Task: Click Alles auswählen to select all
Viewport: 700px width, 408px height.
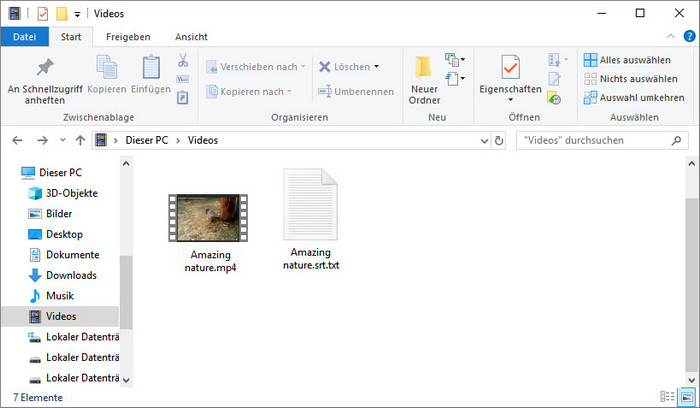Action: pos(630,60)
